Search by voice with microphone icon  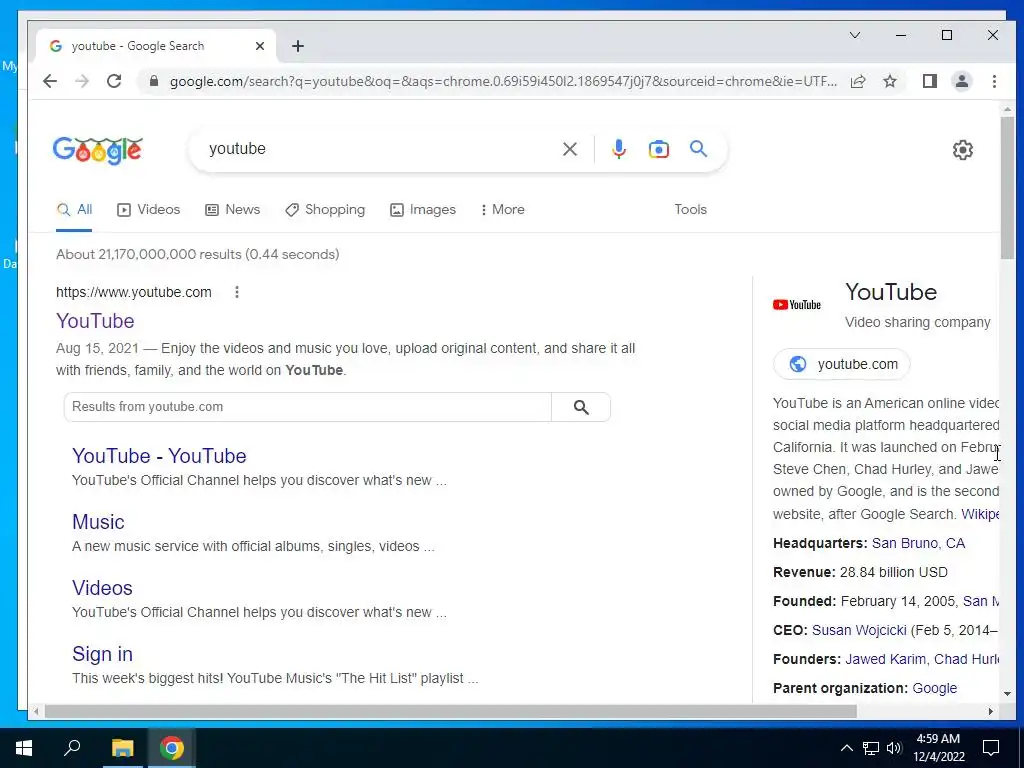618,149
